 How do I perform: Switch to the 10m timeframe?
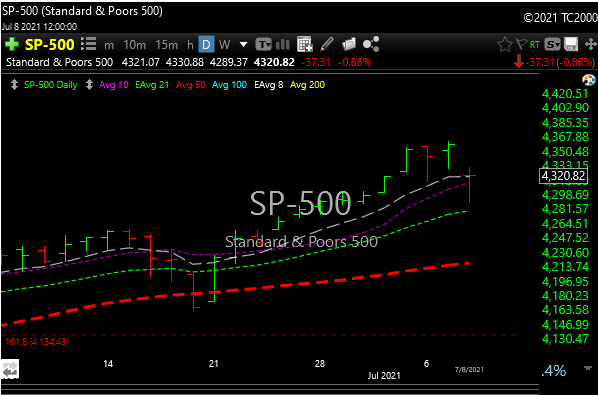(135, 45)
